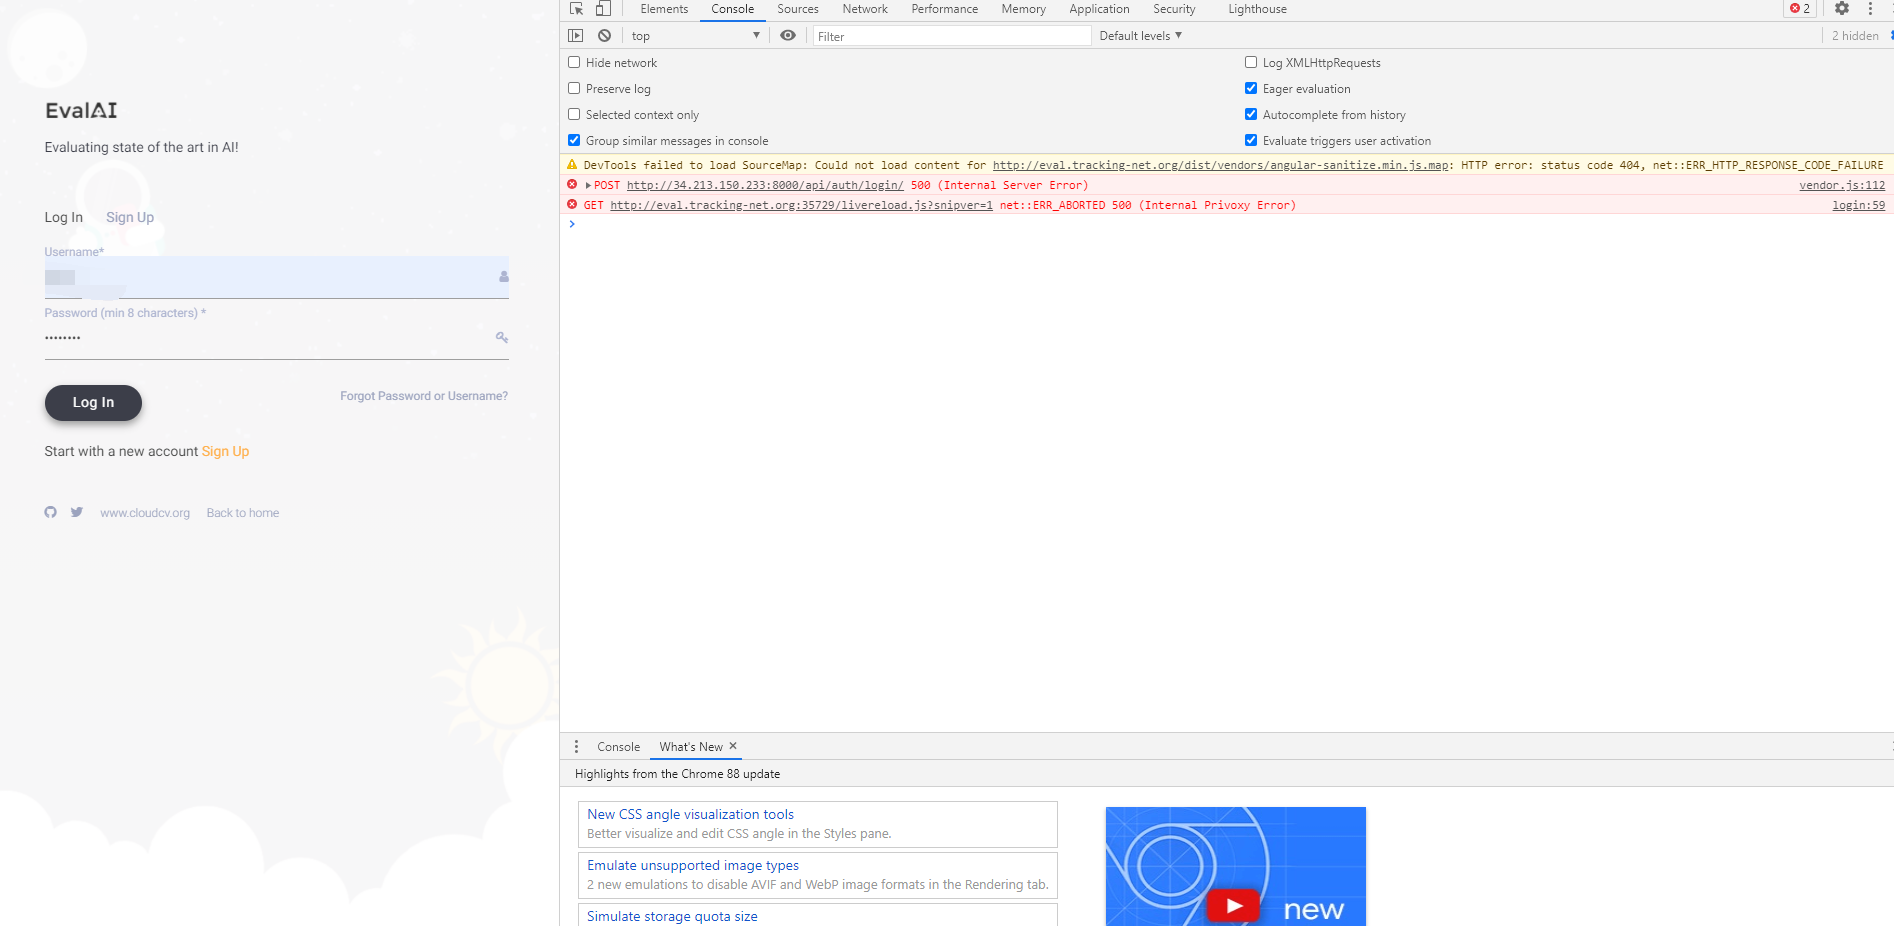Open the top JavaScript context dropdown
1894x926 pixels.
click(695, 36)
